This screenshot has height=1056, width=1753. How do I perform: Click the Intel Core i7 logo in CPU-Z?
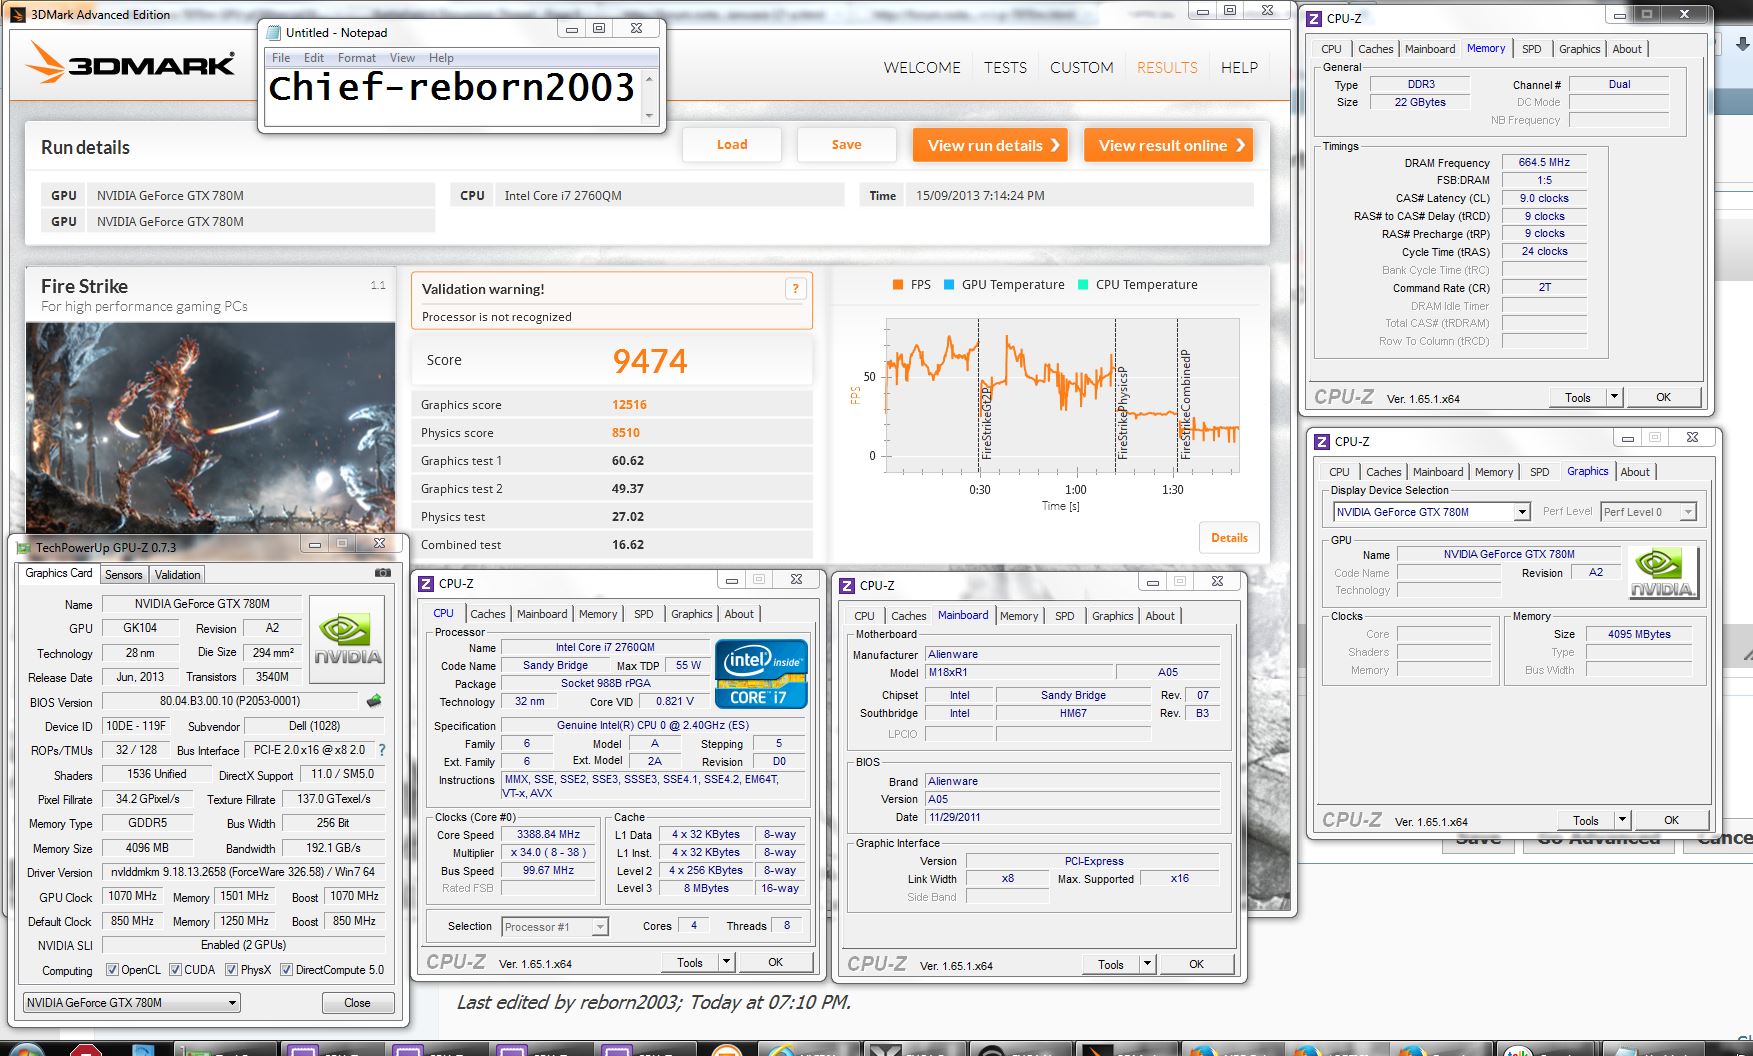(x=761, y=674)
